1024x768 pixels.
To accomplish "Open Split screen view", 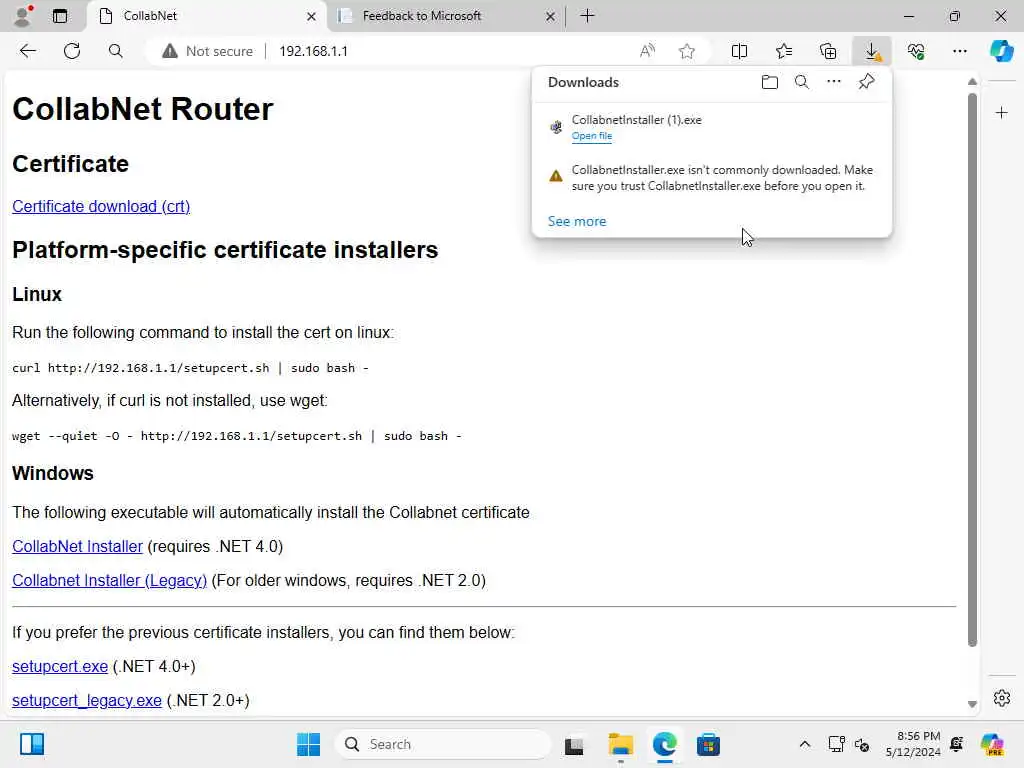I will [x=739, y=51].
